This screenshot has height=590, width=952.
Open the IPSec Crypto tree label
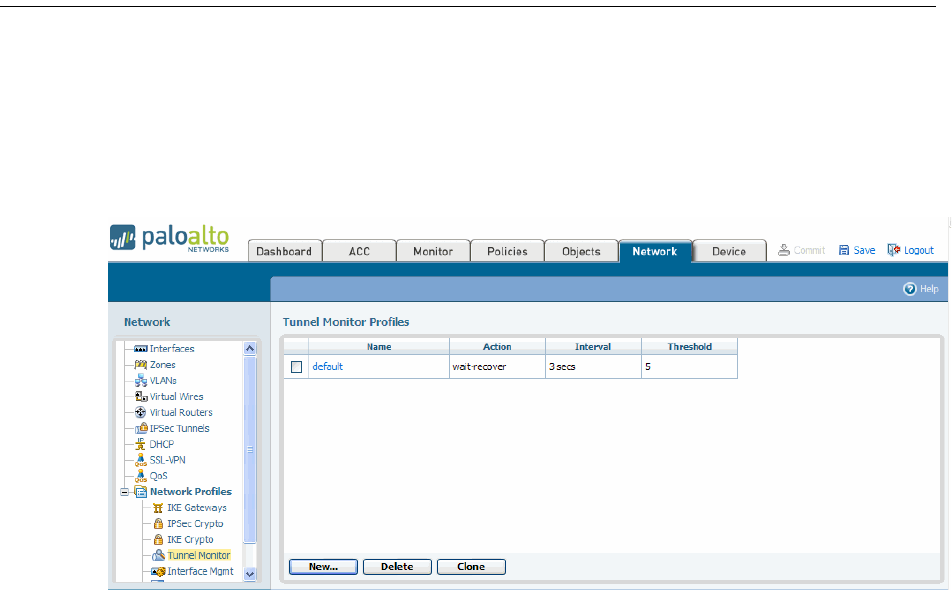click(x=195, y=523)
